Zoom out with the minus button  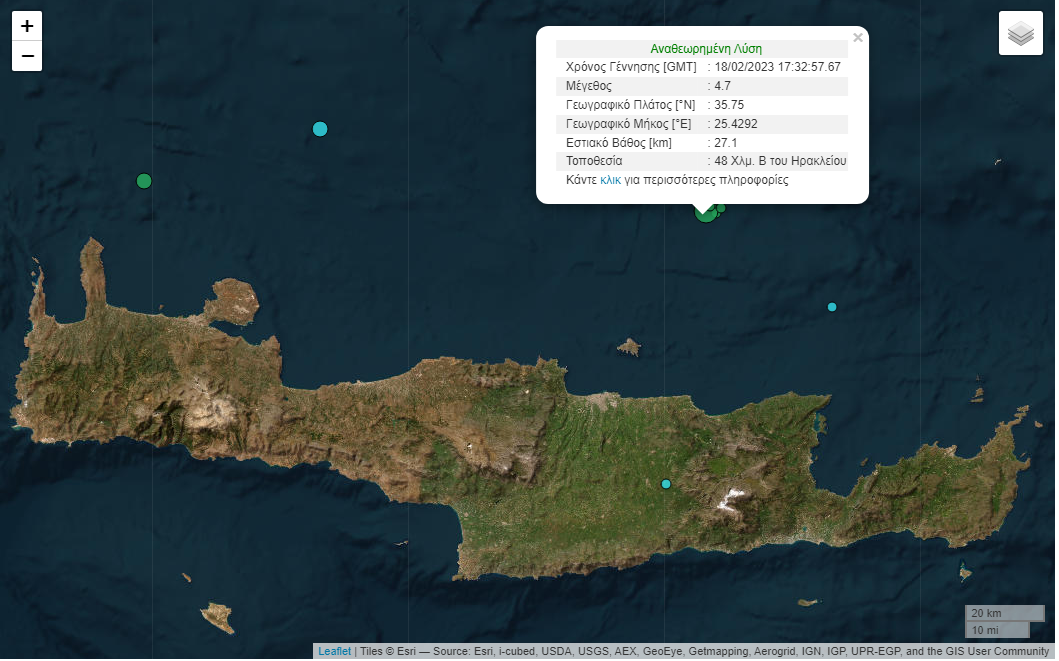27,56
